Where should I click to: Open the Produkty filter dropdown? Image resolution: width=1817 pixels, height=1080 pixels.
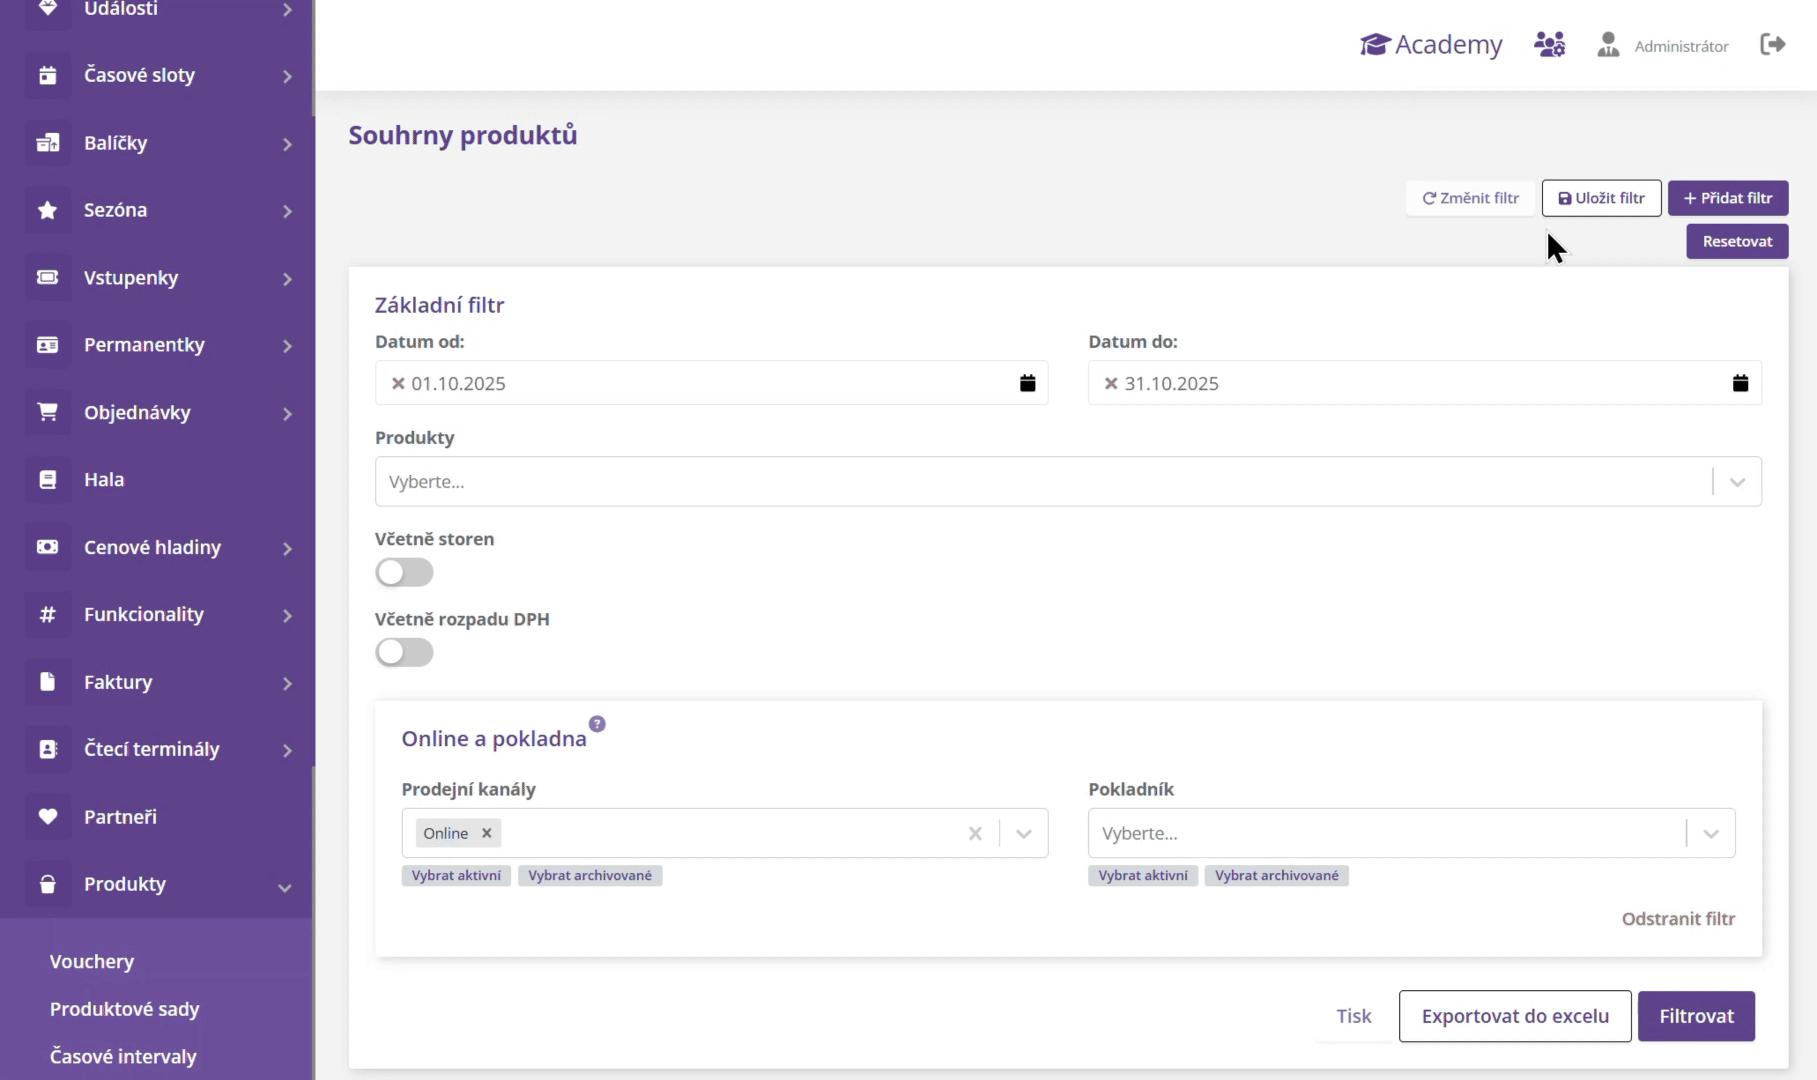(1737, 482)
